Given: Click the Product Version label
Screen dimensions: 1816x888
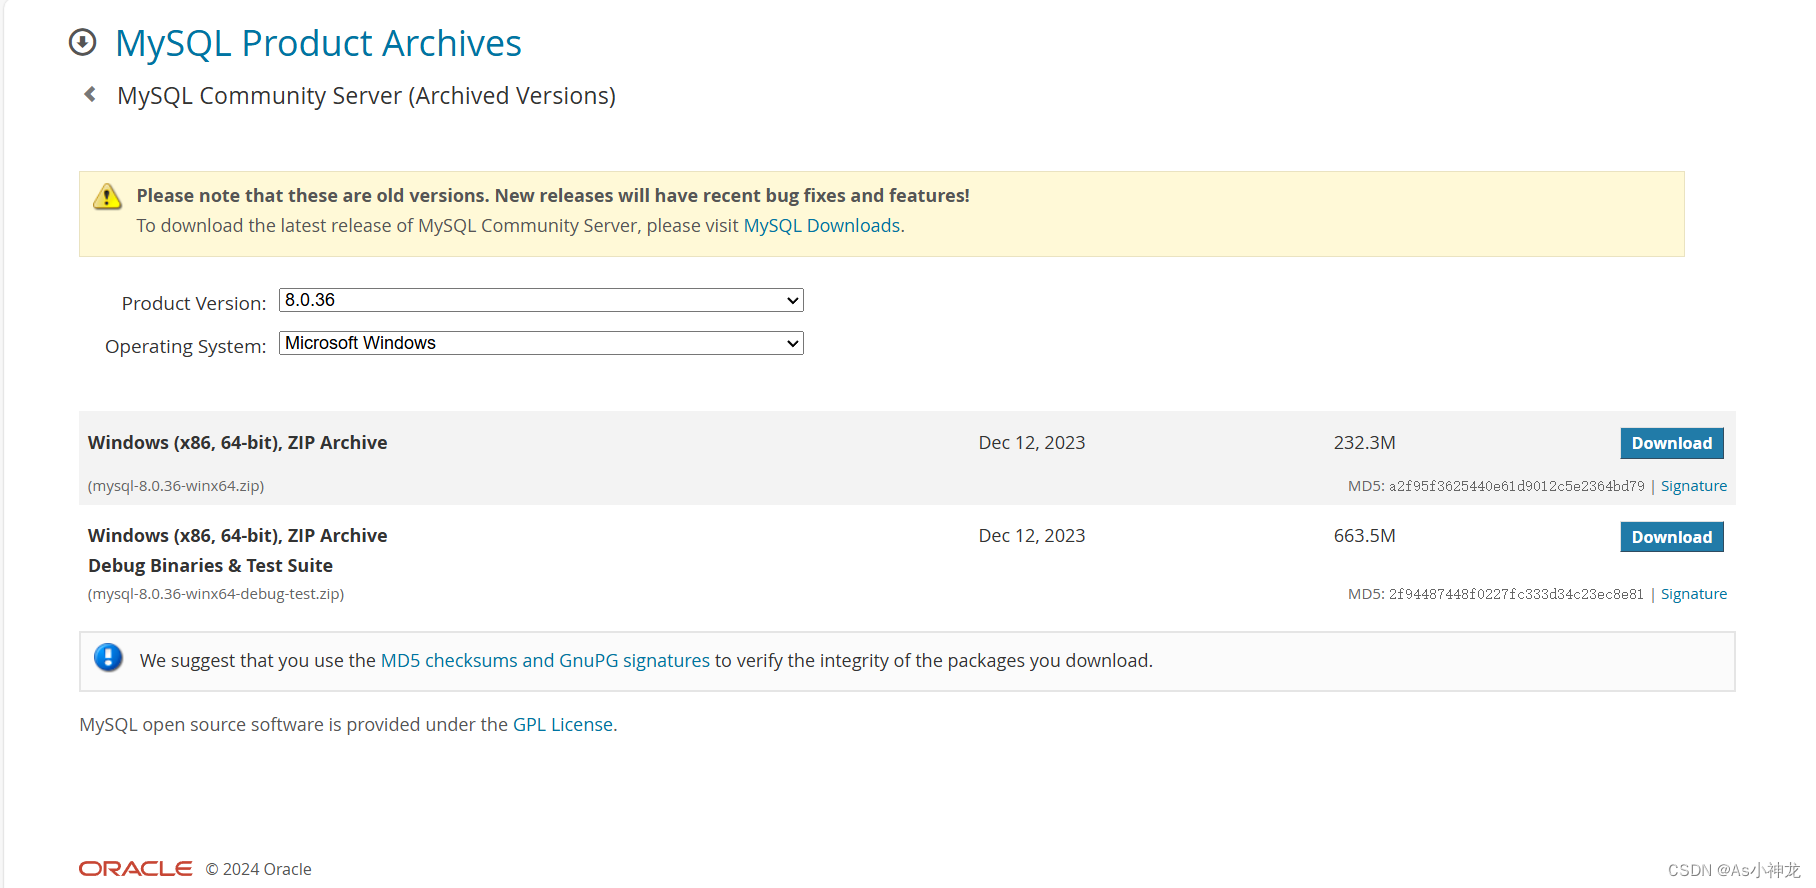Looking at the screenshot, I should [x=194, y=303].
